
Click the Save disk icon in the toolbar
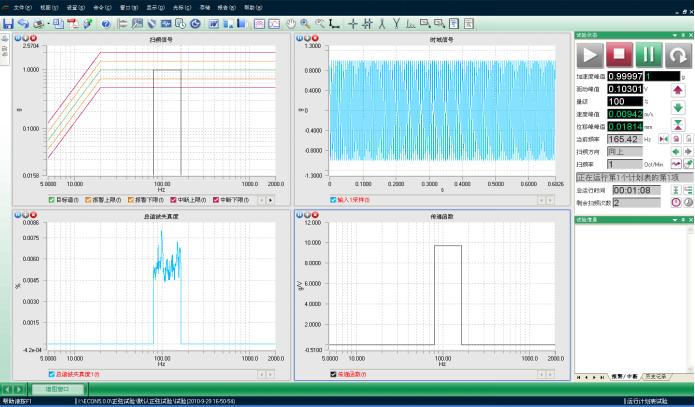tap(8, 23)
